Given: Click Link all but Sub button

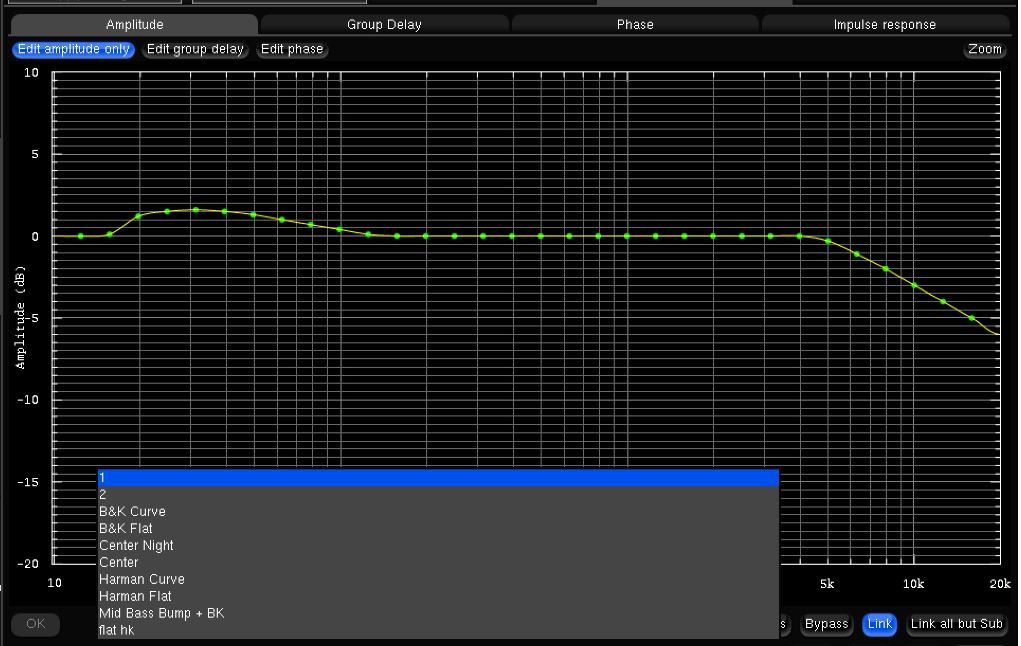Looking at the screenshot, I should [x=956, y=624].
